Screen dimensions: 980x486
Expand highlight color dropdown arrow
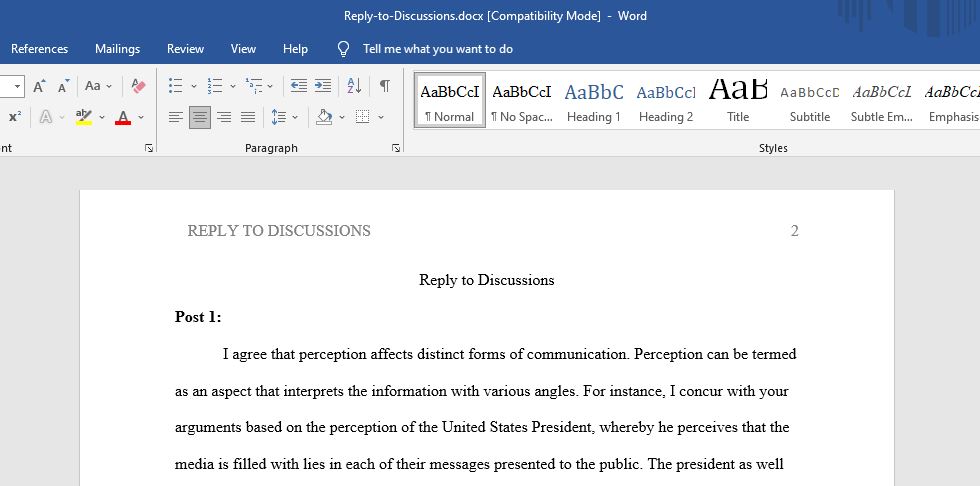(x=102, y=117)
